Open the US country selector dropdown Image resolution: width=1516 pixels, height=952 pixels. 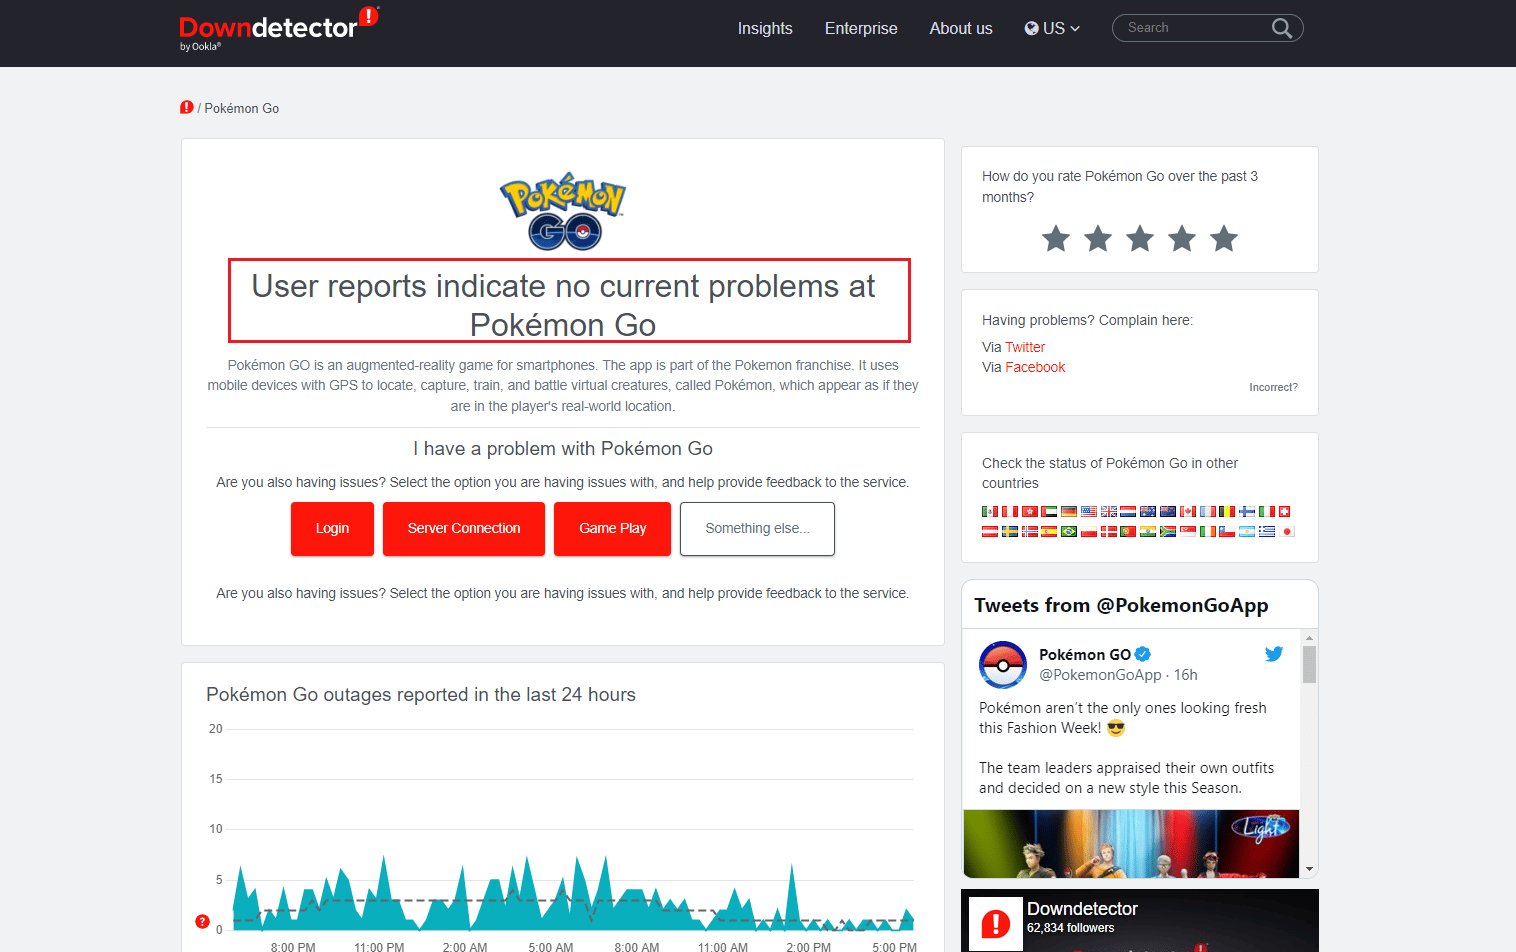pyautogui.click(x=1051, y=28)
